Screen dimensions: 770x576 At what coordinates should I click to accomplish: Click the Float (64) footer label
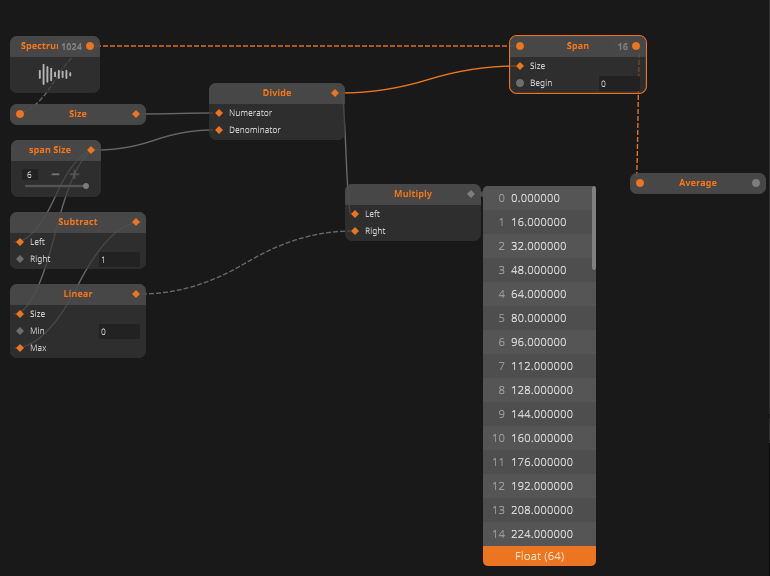tap(539, 556)
